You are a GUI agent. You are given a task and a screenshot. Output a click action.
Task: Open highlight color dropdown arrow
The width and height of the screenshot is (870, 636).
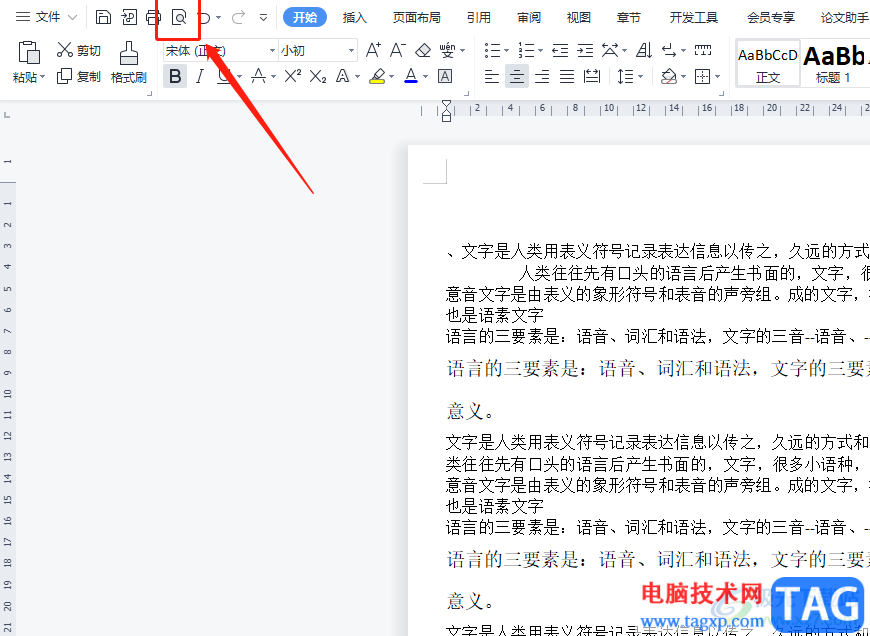[x=391, y=77]
